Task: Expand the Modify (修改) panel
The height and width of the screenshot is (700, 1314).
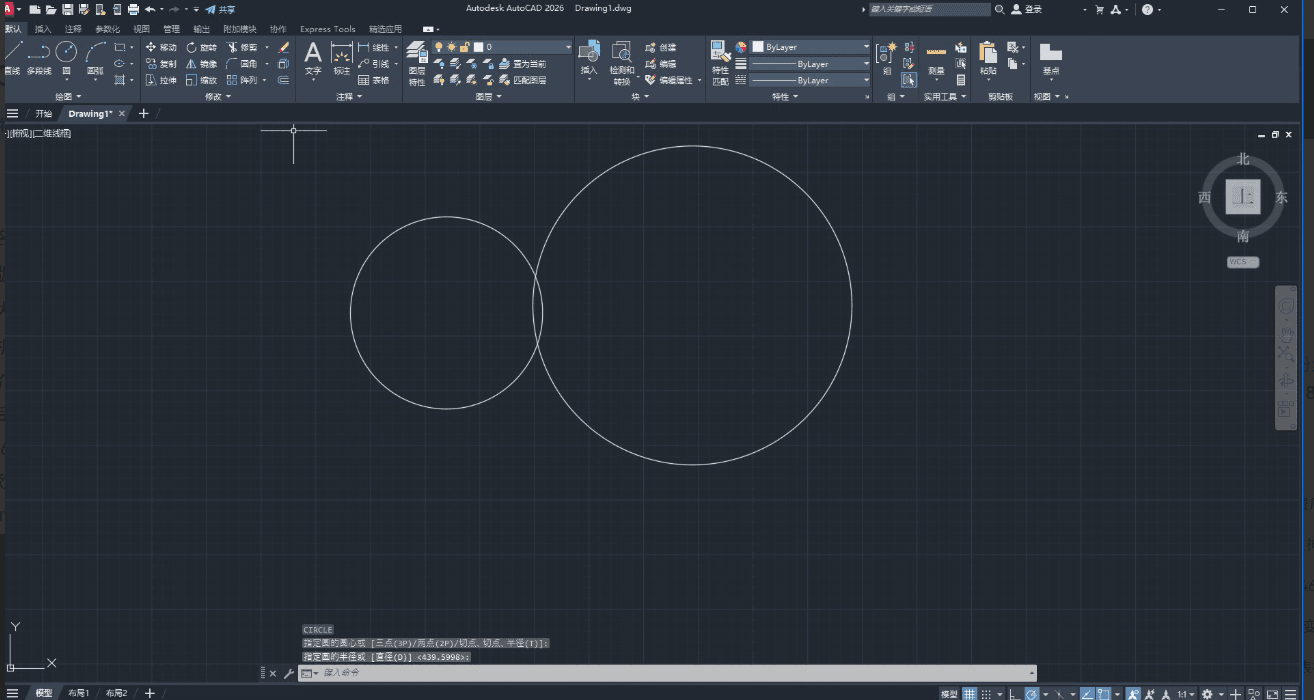Action: [217, 96]
